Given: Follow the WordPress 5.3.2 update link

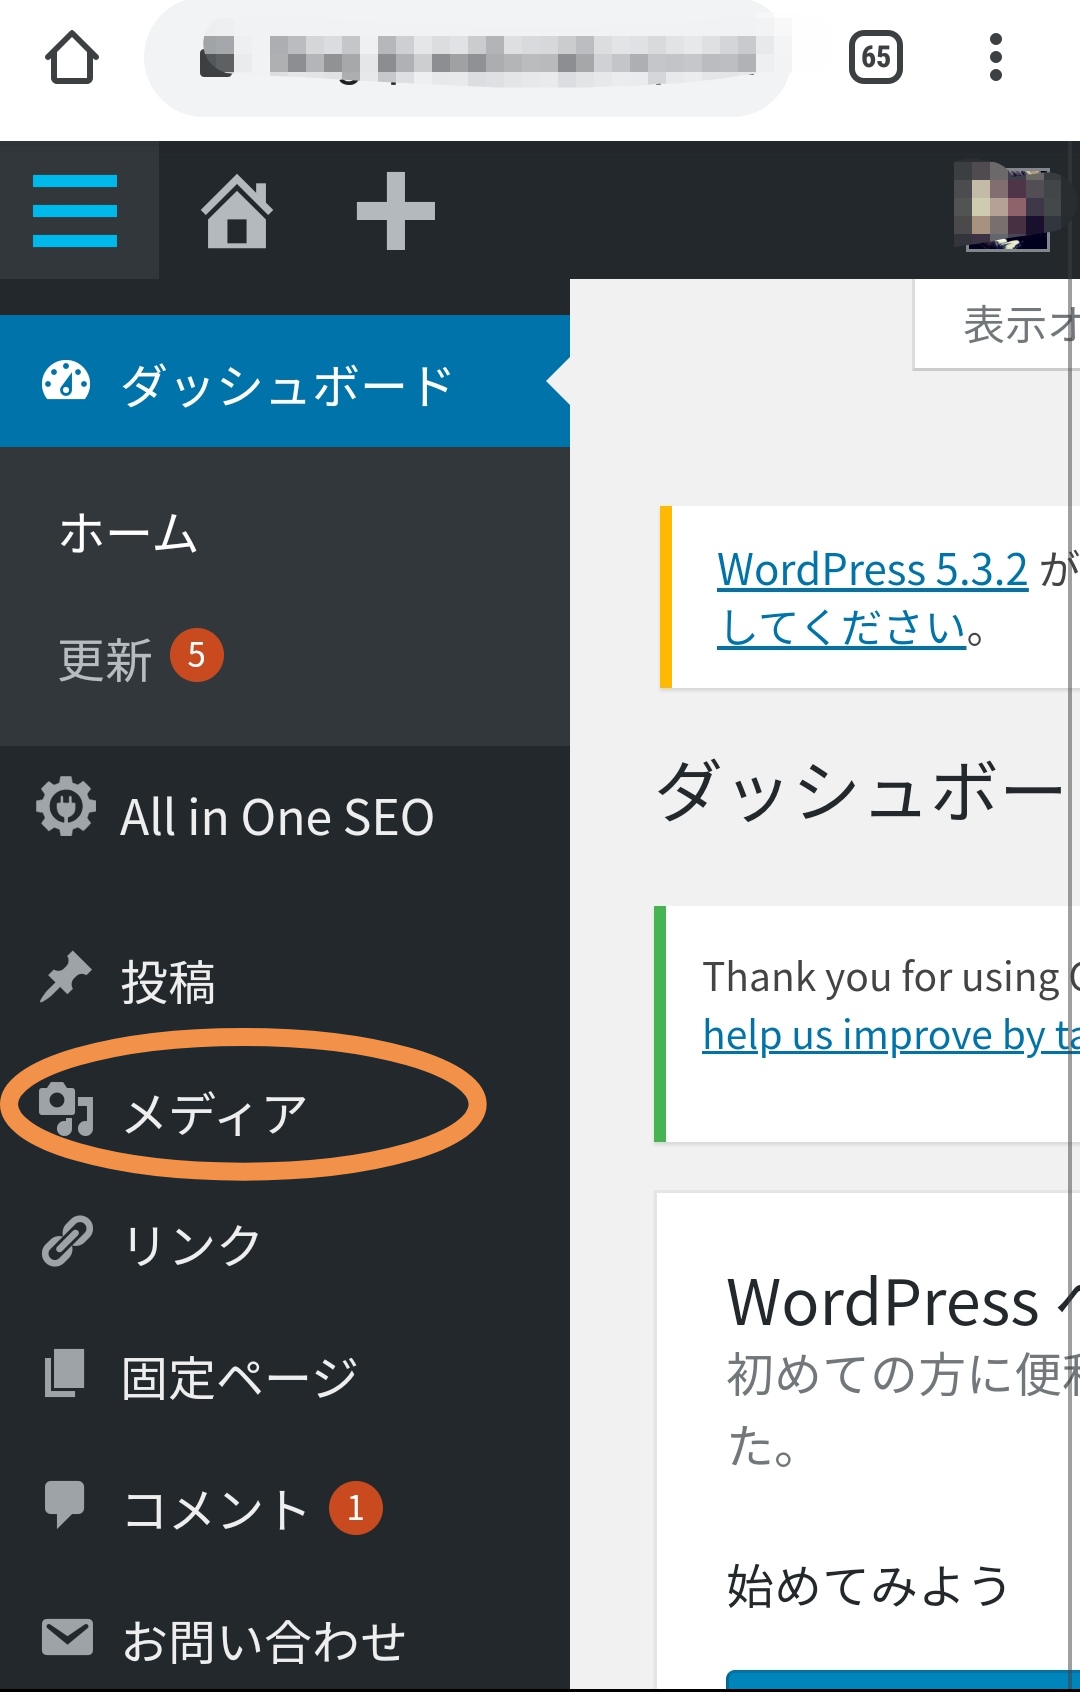Looking at the screenshot, I should 872,570.
